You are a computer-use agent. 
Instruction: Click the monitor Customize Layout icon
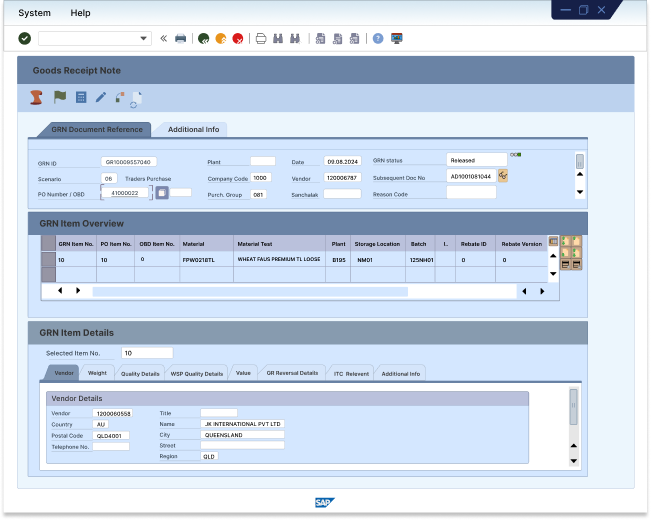[x=397, y=39]
